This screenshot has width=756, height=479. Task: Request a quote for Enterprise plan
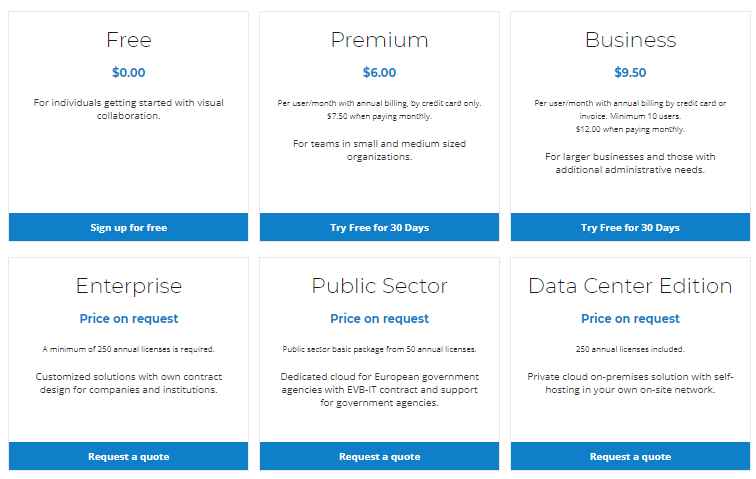point(128,456)
